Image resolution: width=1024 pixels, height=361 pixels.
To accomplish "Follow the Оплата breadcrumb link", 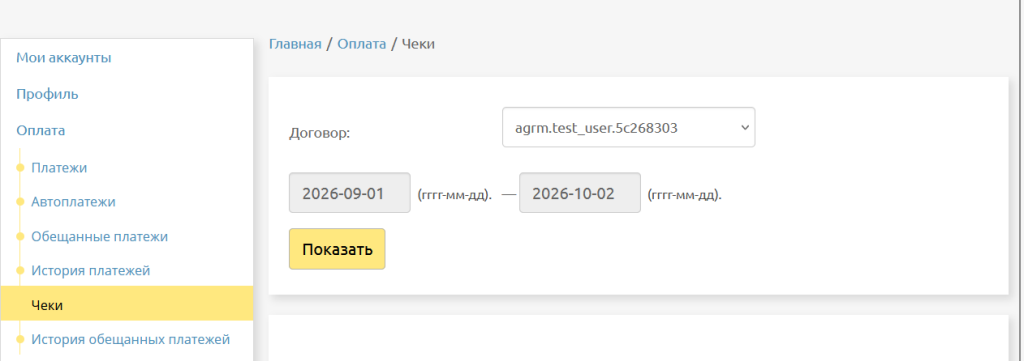I will click(362, 44).
